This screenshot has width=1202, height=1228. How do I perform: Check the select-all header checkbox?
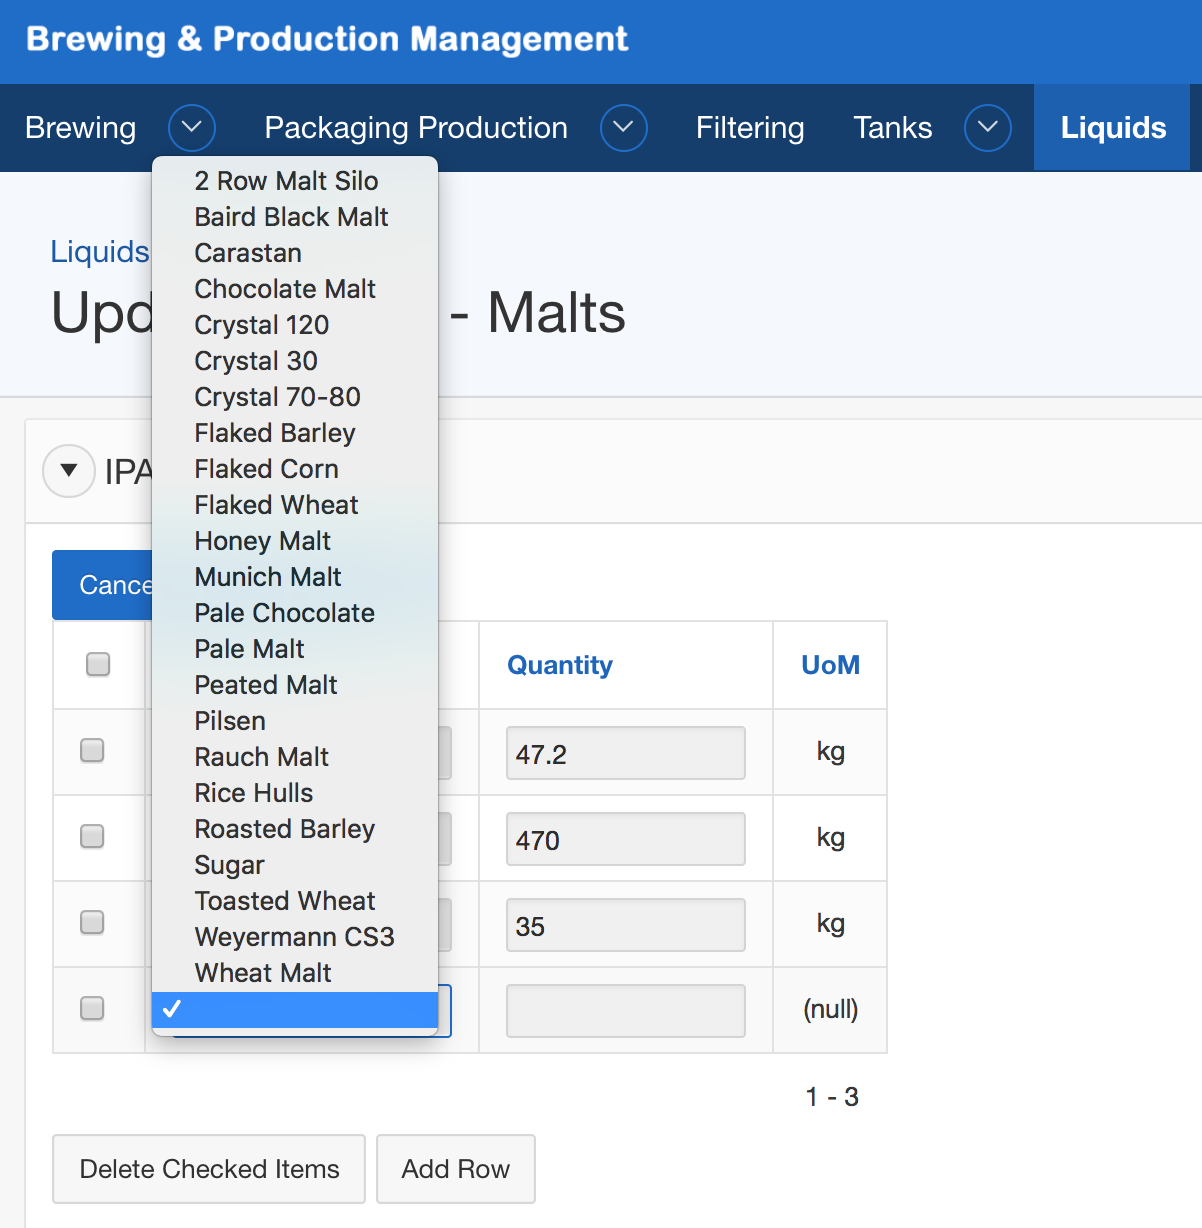point(98,664)
